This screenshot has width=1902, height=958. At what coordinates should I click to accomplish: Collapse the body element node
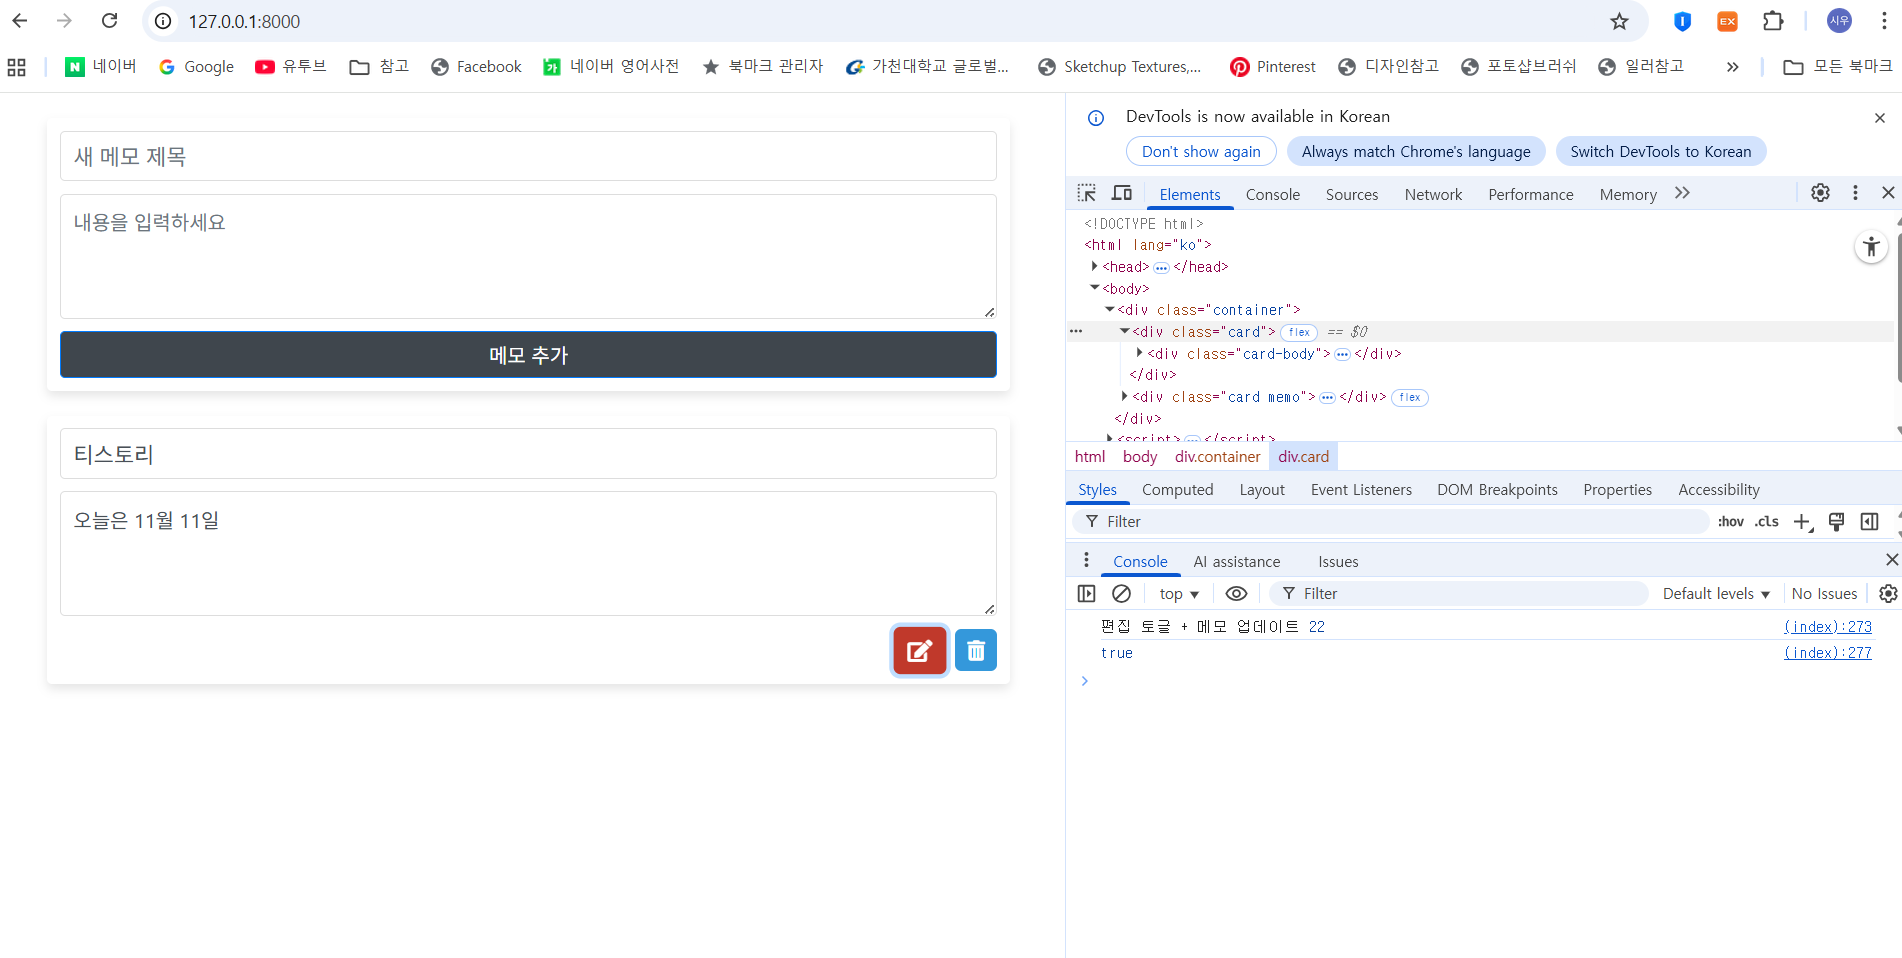1094,288
